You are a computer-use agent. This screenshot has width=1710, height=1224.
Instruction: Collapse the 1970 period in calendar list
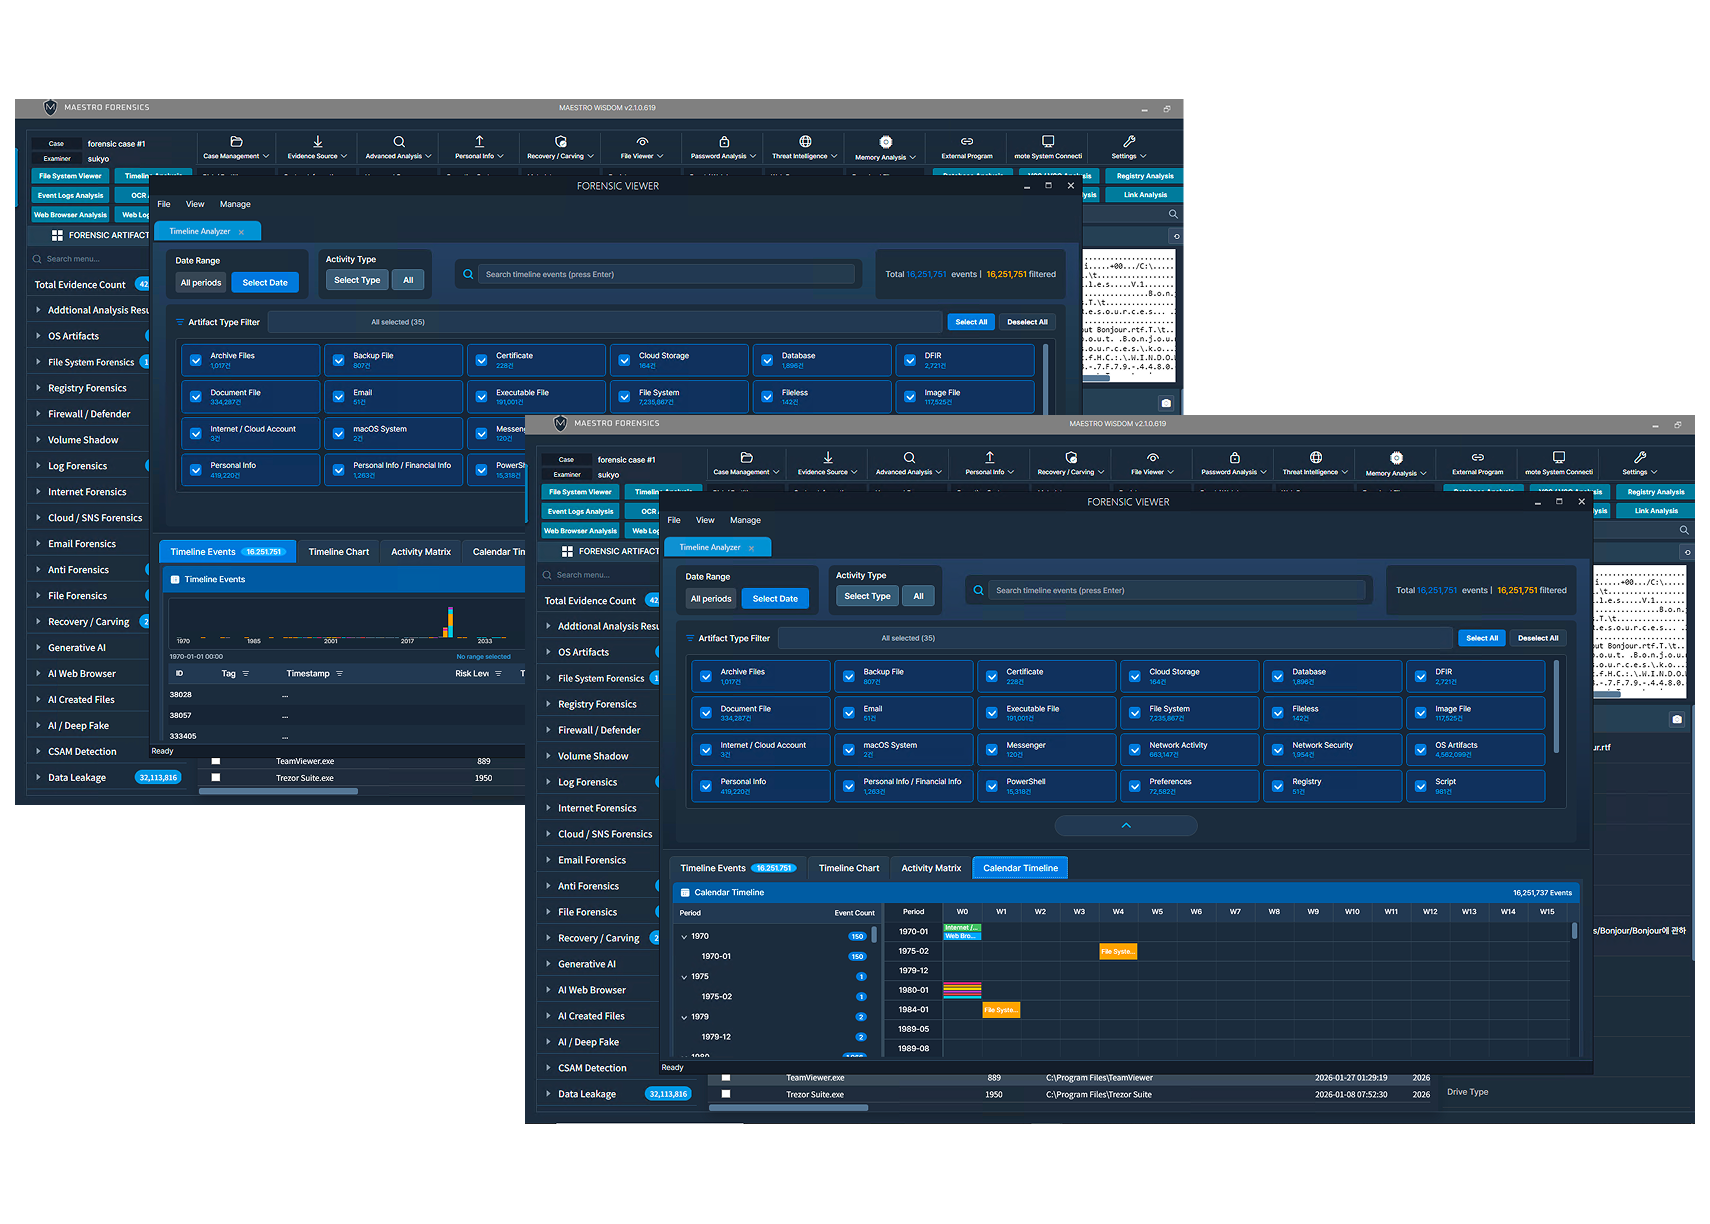684,937
